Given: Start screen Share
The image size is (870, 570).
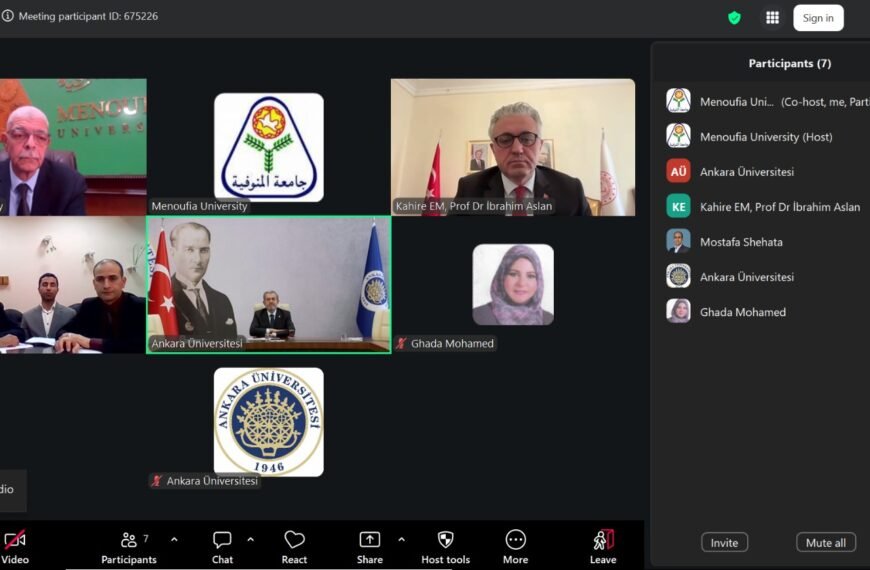Looking at the screenshot, I should (x=370, y=547).
